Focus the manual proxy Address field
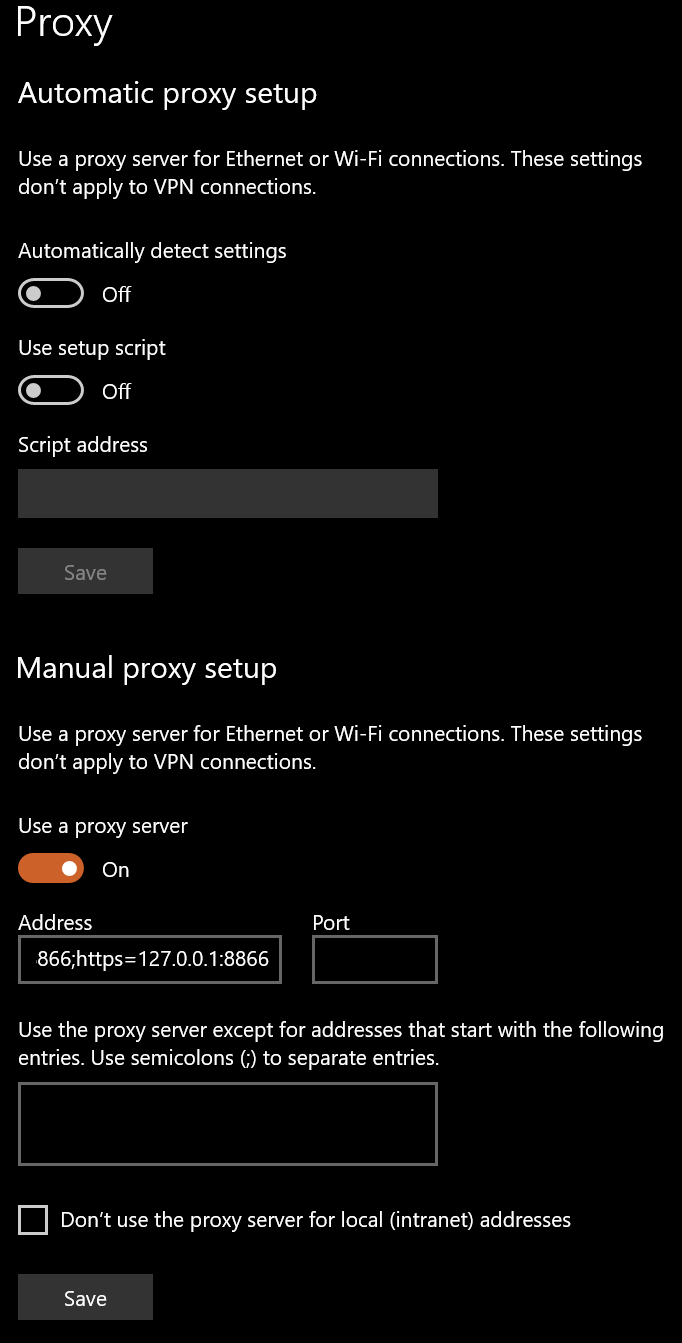Image resolution: width=682 pixels, height=1343 pixels. (150, 959)
